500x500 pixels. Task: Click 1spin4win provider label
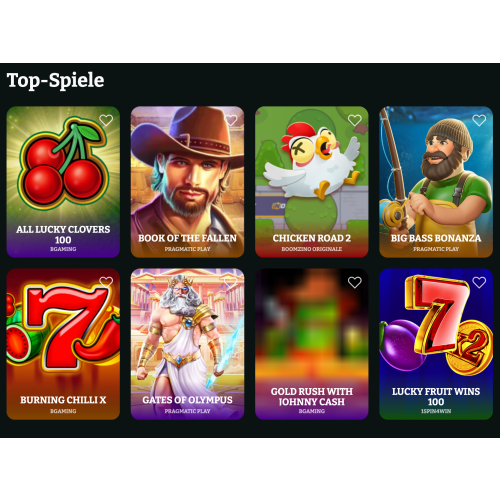[x=436, y=411]
